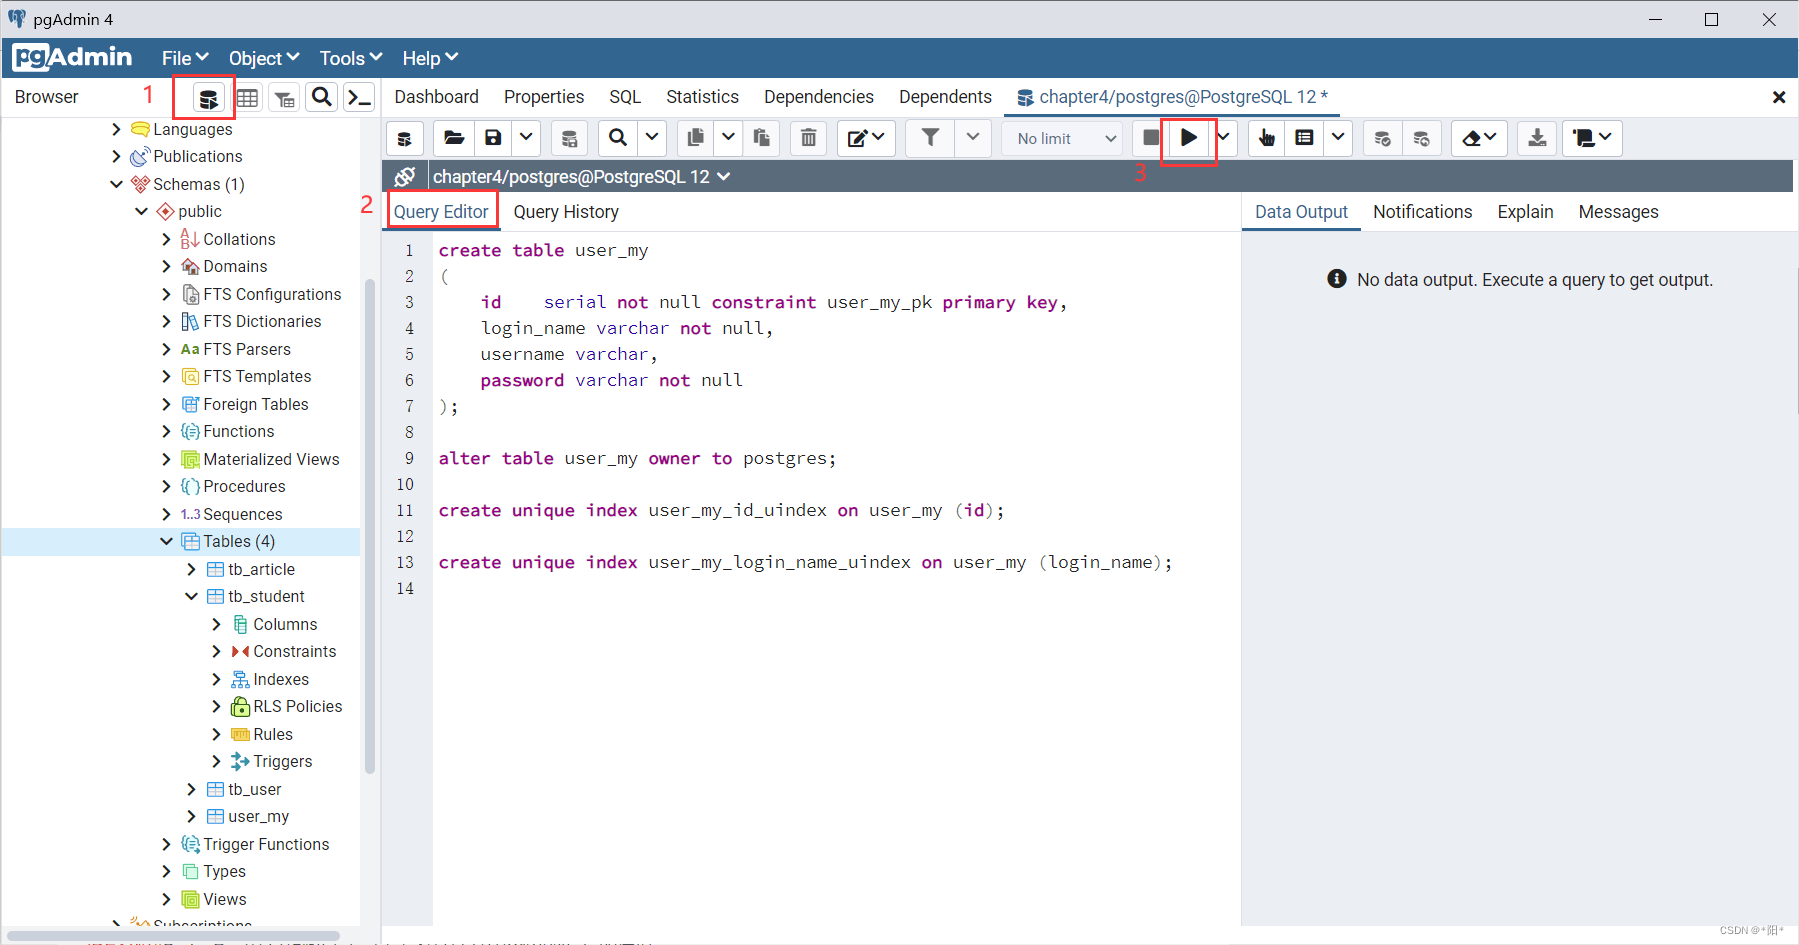Viewport: 1799px width, 945px height.
Task: Click the Macros icon in query toolbar
Action: 1592,138
